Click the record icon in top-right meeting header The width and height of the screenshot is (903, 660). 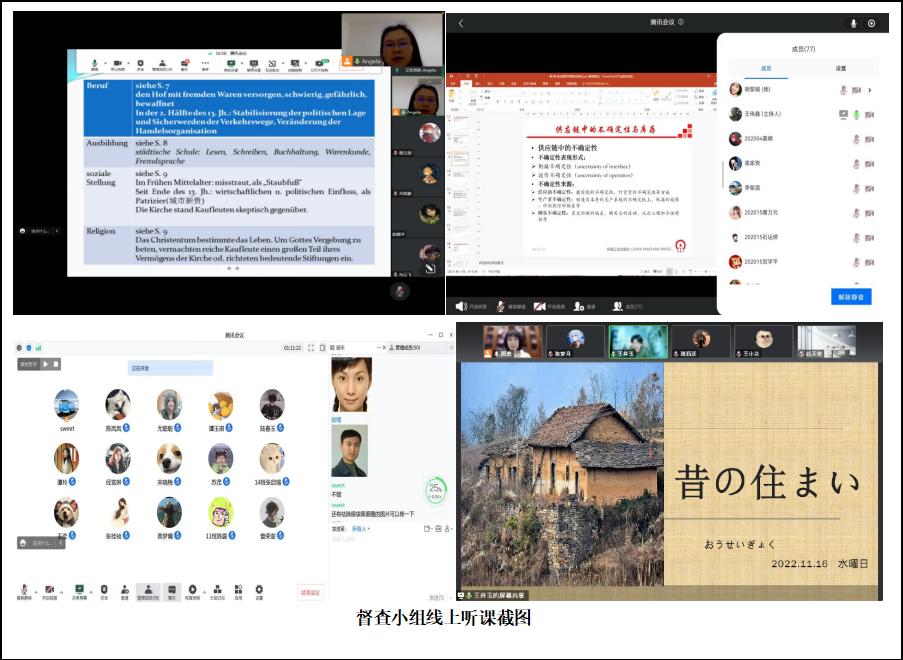click(871, 23)
